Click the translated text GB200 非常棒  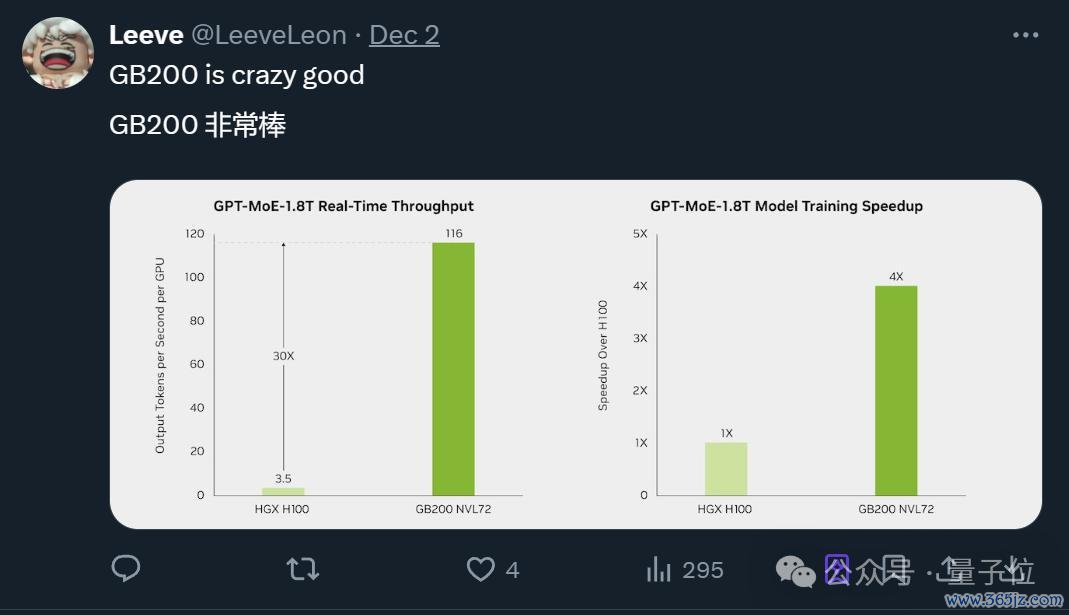(x=198, y=125)
